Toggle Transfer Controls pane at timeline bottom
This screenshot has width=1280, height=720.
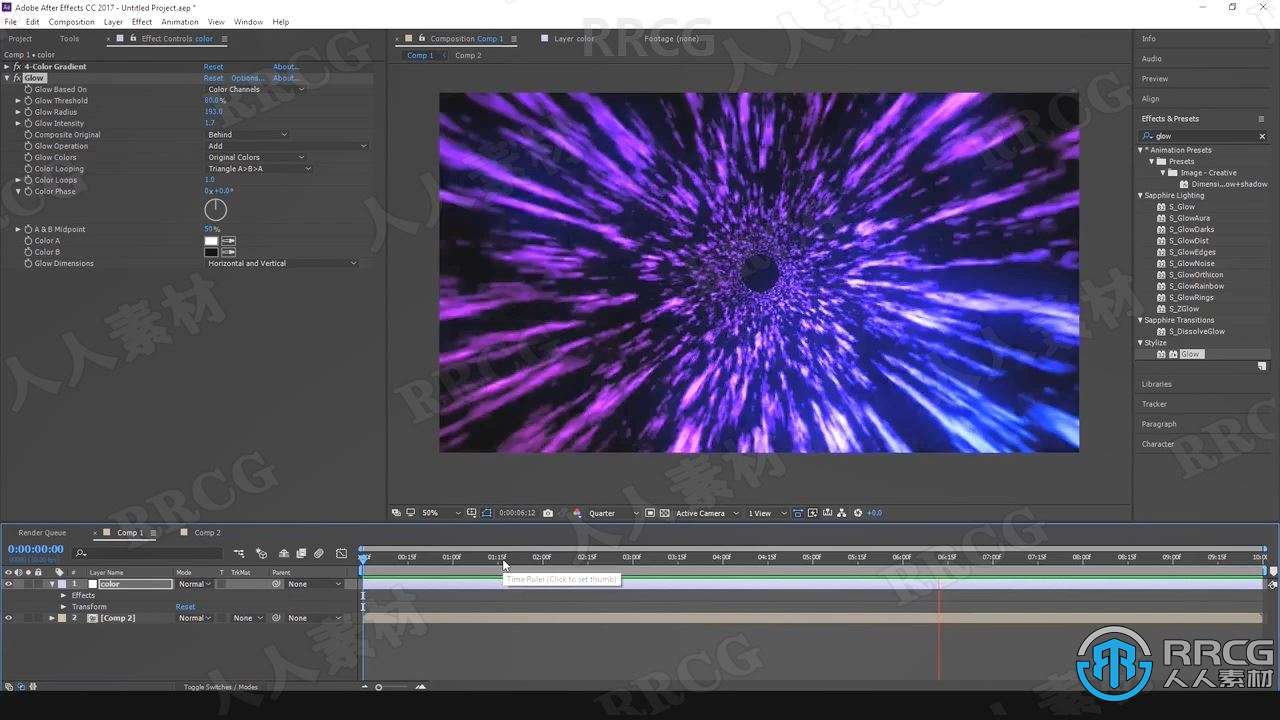click(x=21, y=687)
